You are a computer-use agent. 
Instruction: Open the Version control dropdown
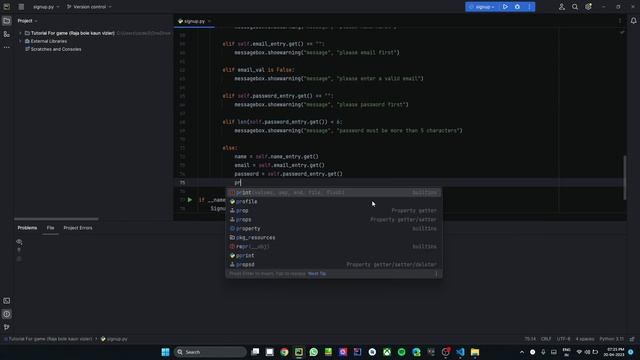click(x=89, y=7)
